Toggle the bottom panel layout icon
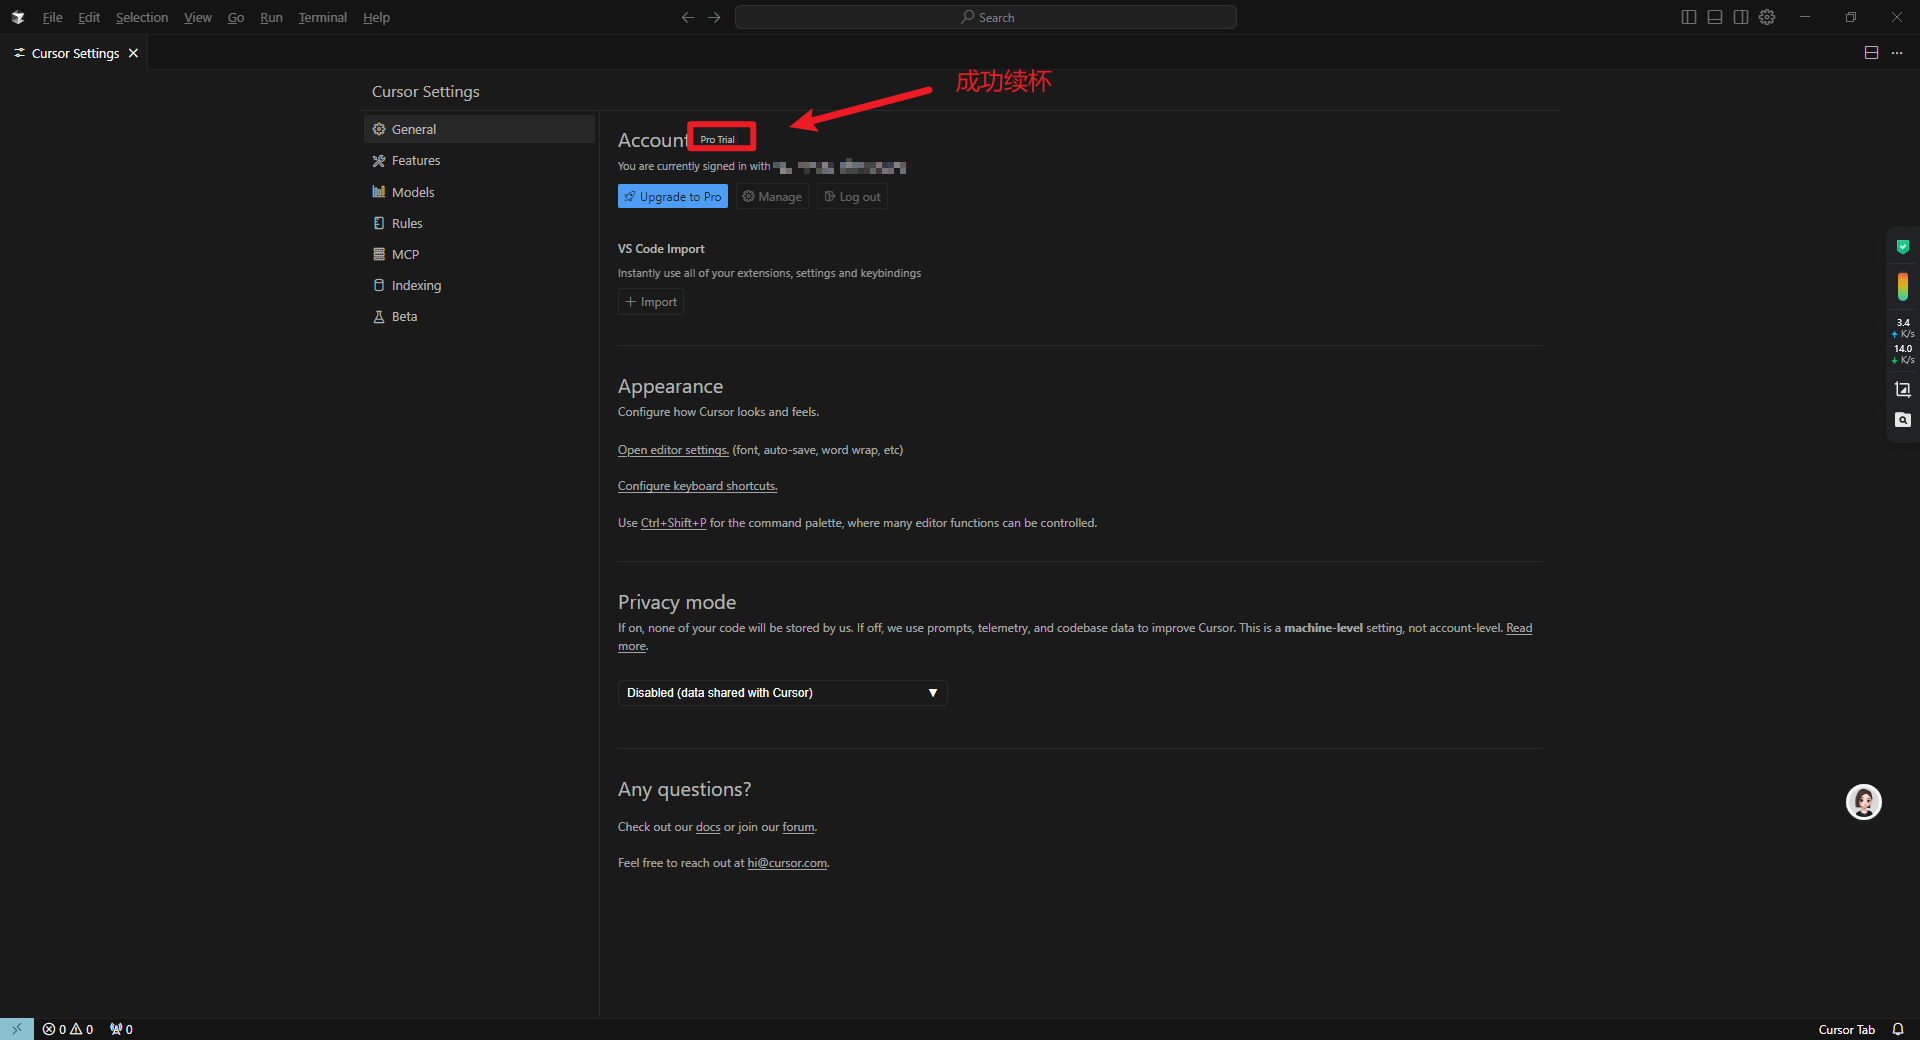Screen dimensions: 1920x1040 point(1715,17)
